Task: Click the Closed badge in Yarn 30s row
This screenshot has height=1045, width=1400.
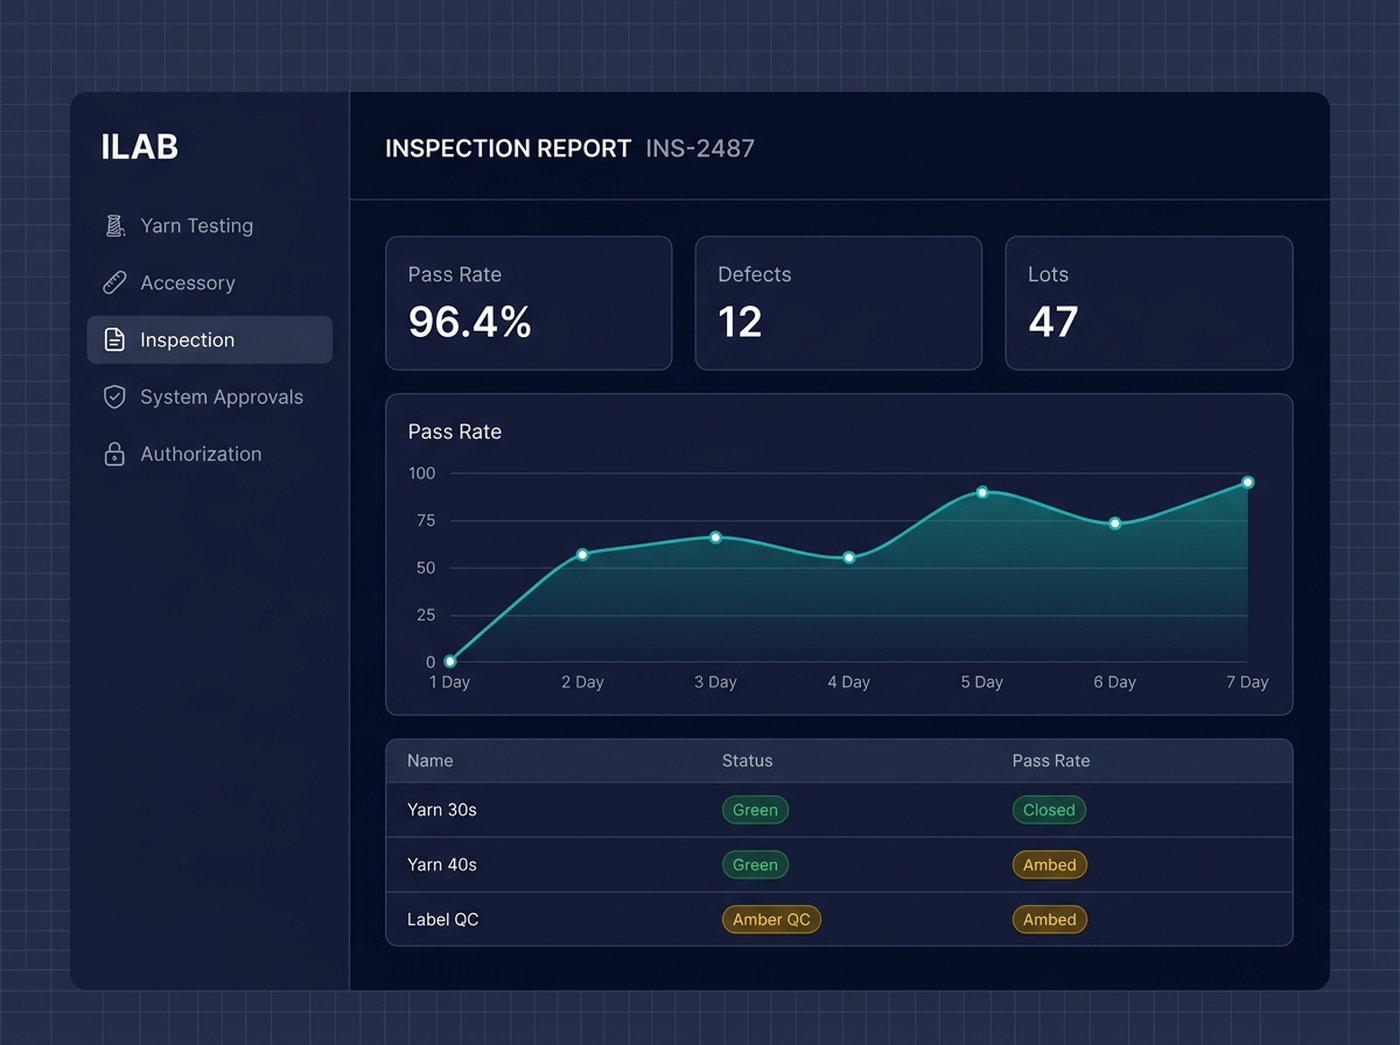Action: tap(1049, 810)
